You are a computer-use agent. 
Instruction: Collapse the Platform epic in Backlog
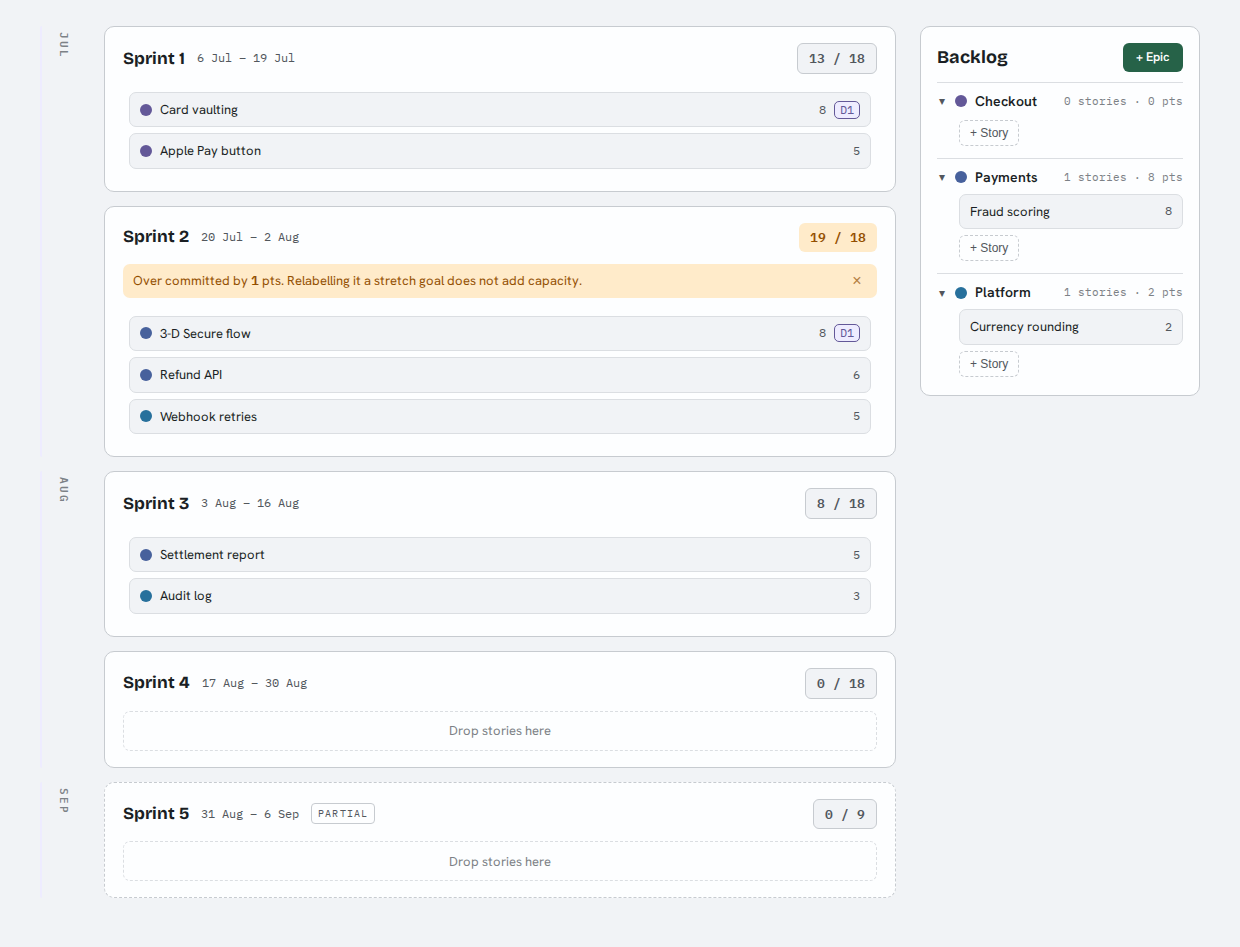click(x=942, y=293)
